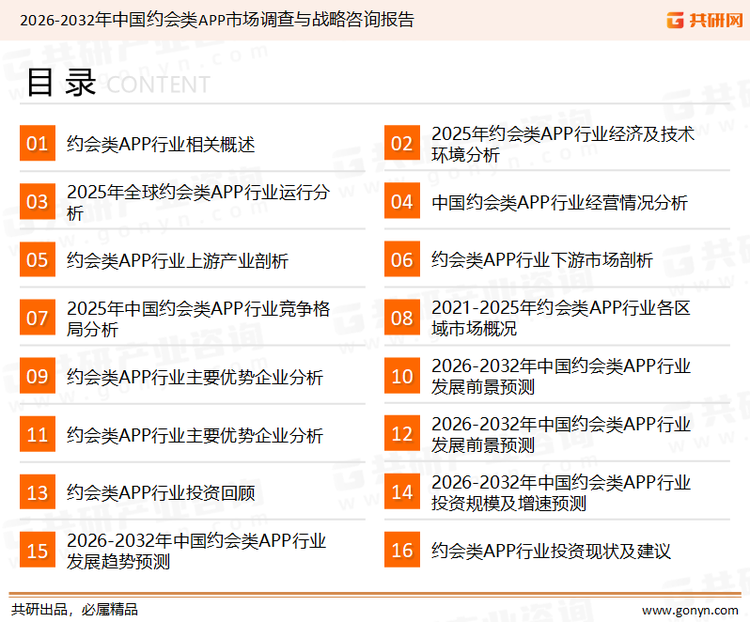Open chapter 约会类APP行业投资回顾
750x622 pixels.
(161, 493)
